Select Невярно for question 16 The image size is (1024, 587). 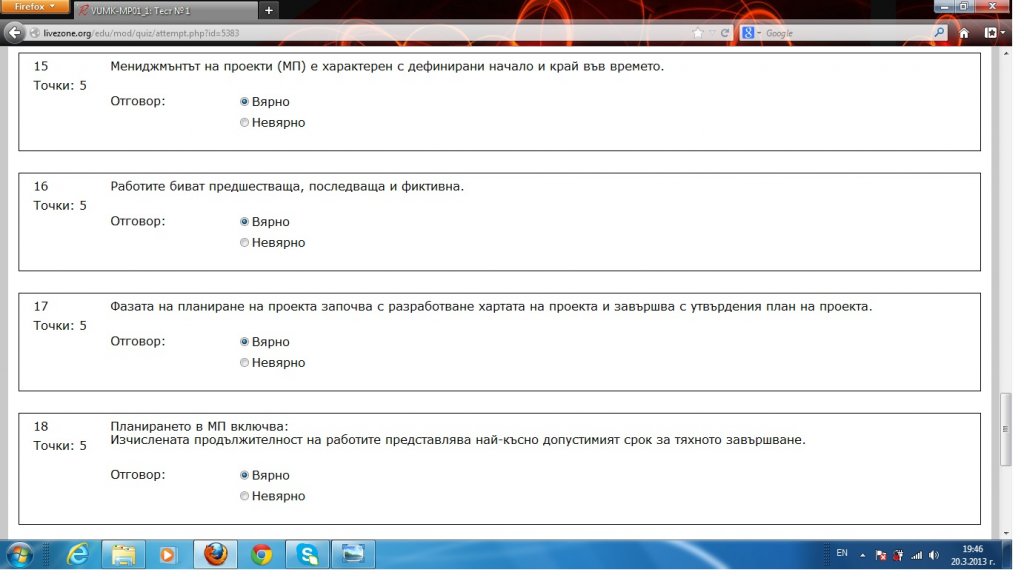pos(244,243)
